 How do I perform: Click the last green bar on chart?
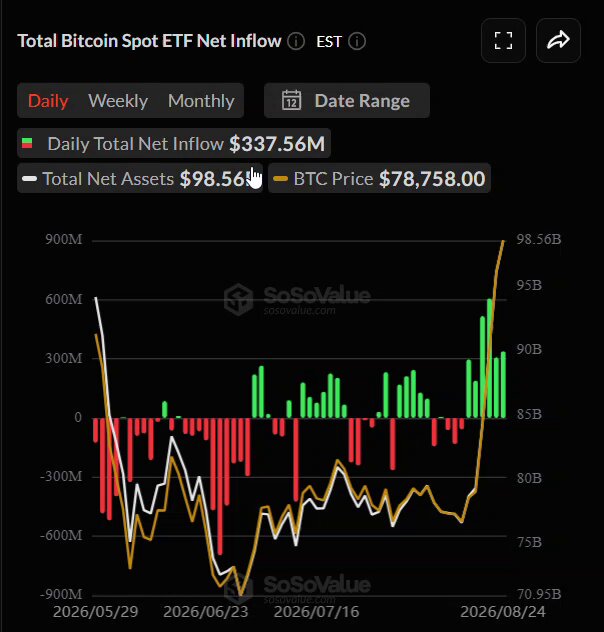pos(503,385)
